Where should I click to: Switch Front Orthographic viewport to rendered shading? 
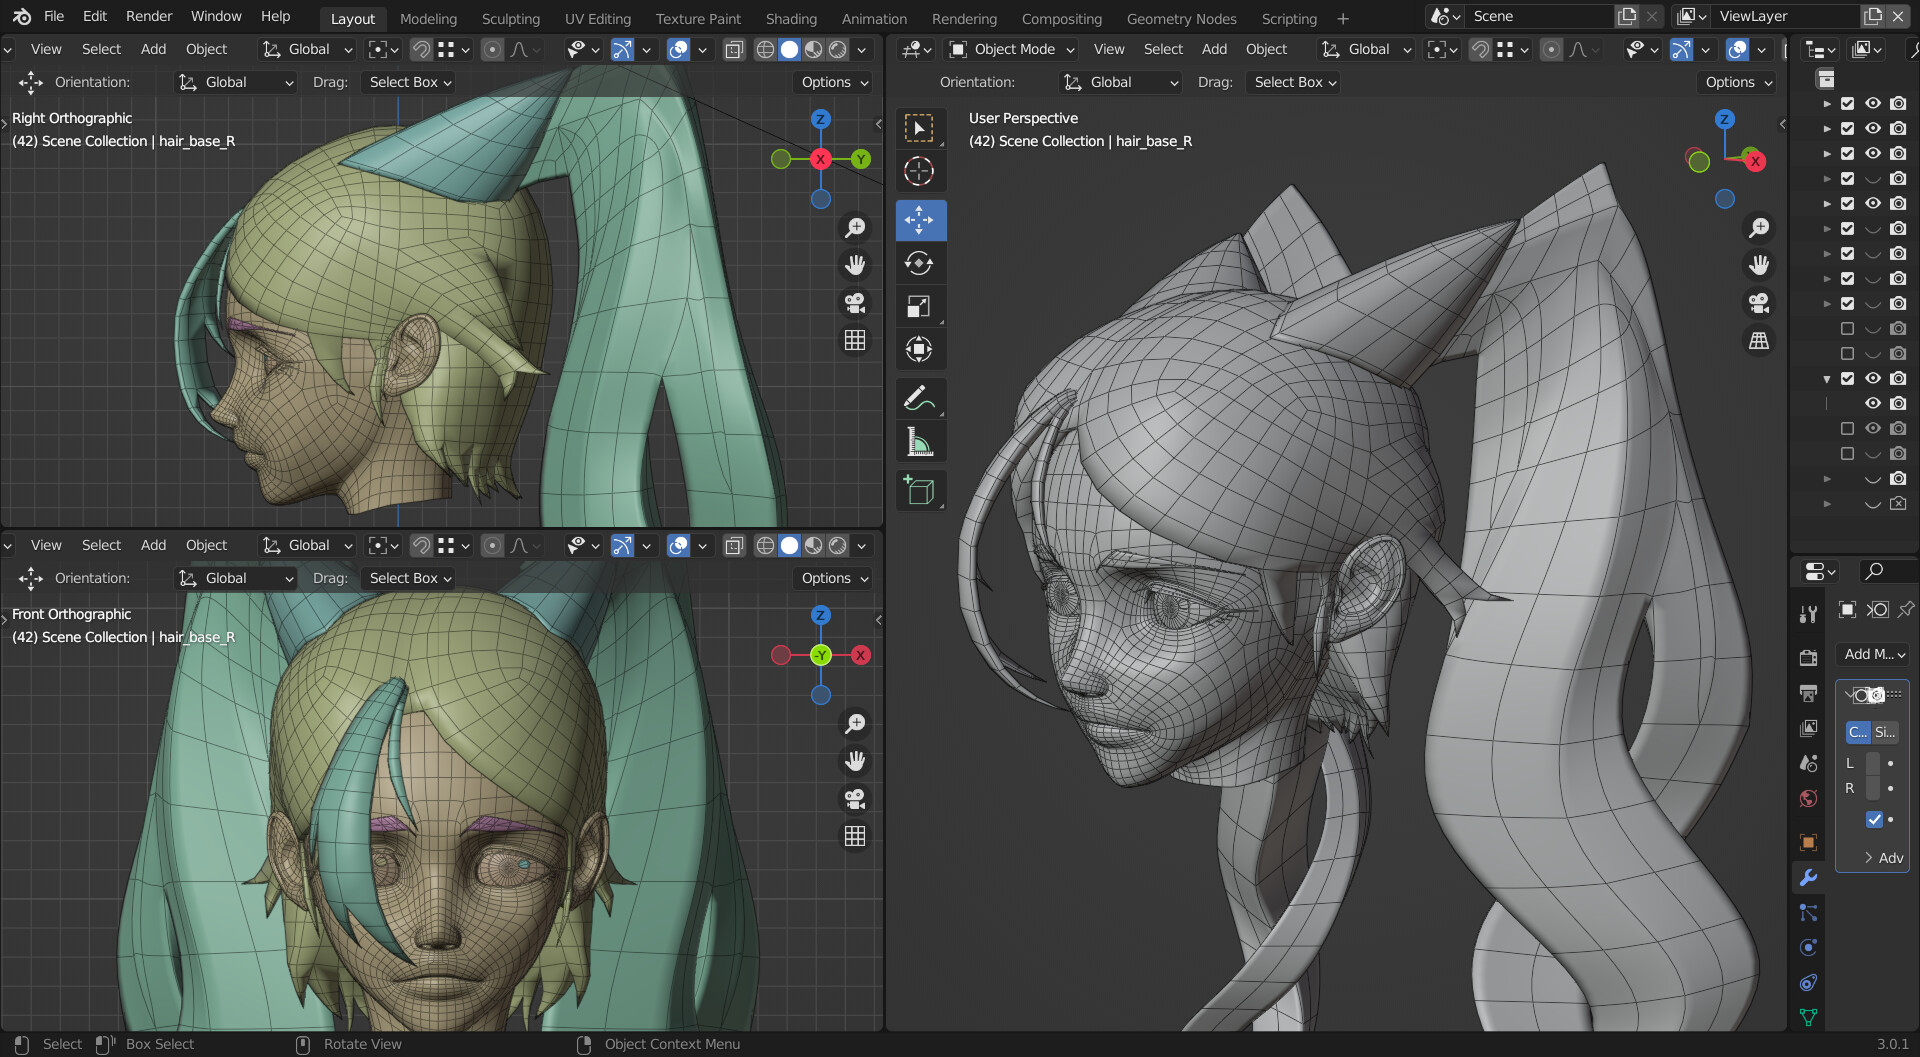coord(838,545)
